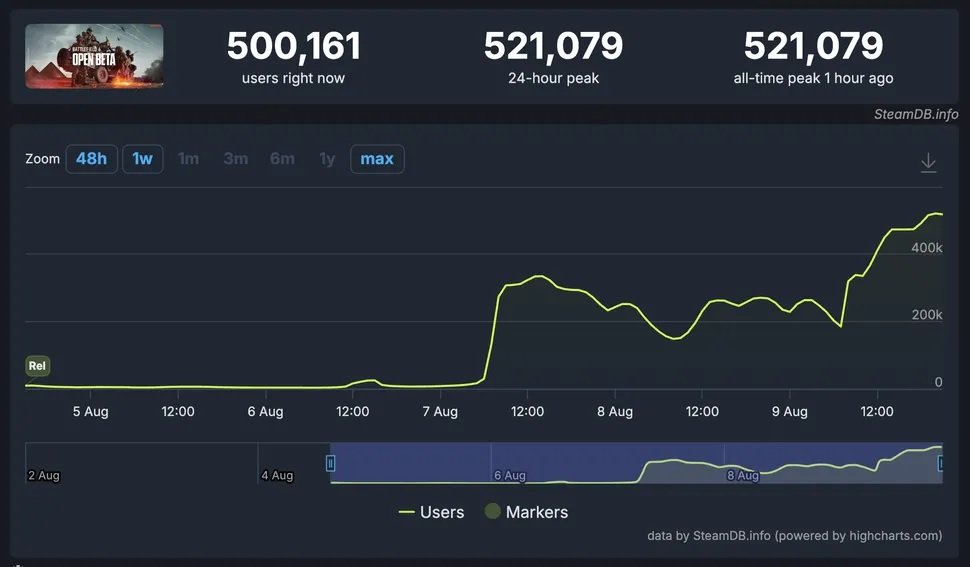Click the Battlefield Open Beta game thumbnail
This screenshot has height=567, width=970.
tap(94, 56)
